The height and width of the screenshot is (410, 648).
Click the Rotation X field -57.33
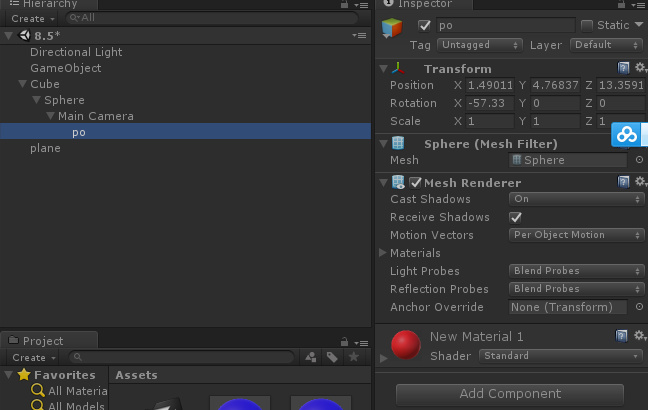point(490,103)
